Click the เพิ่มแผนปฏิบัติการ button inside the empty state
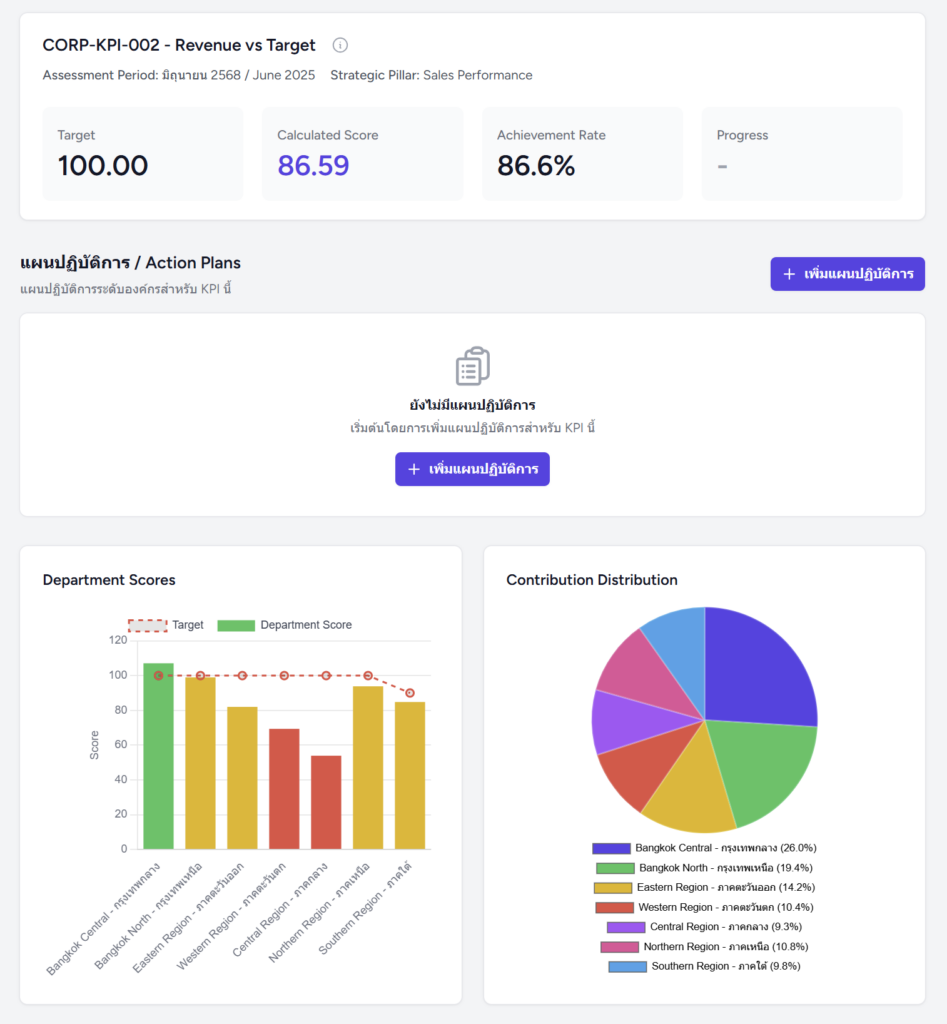Screen dimensions: 947x1024 point(471,469)
